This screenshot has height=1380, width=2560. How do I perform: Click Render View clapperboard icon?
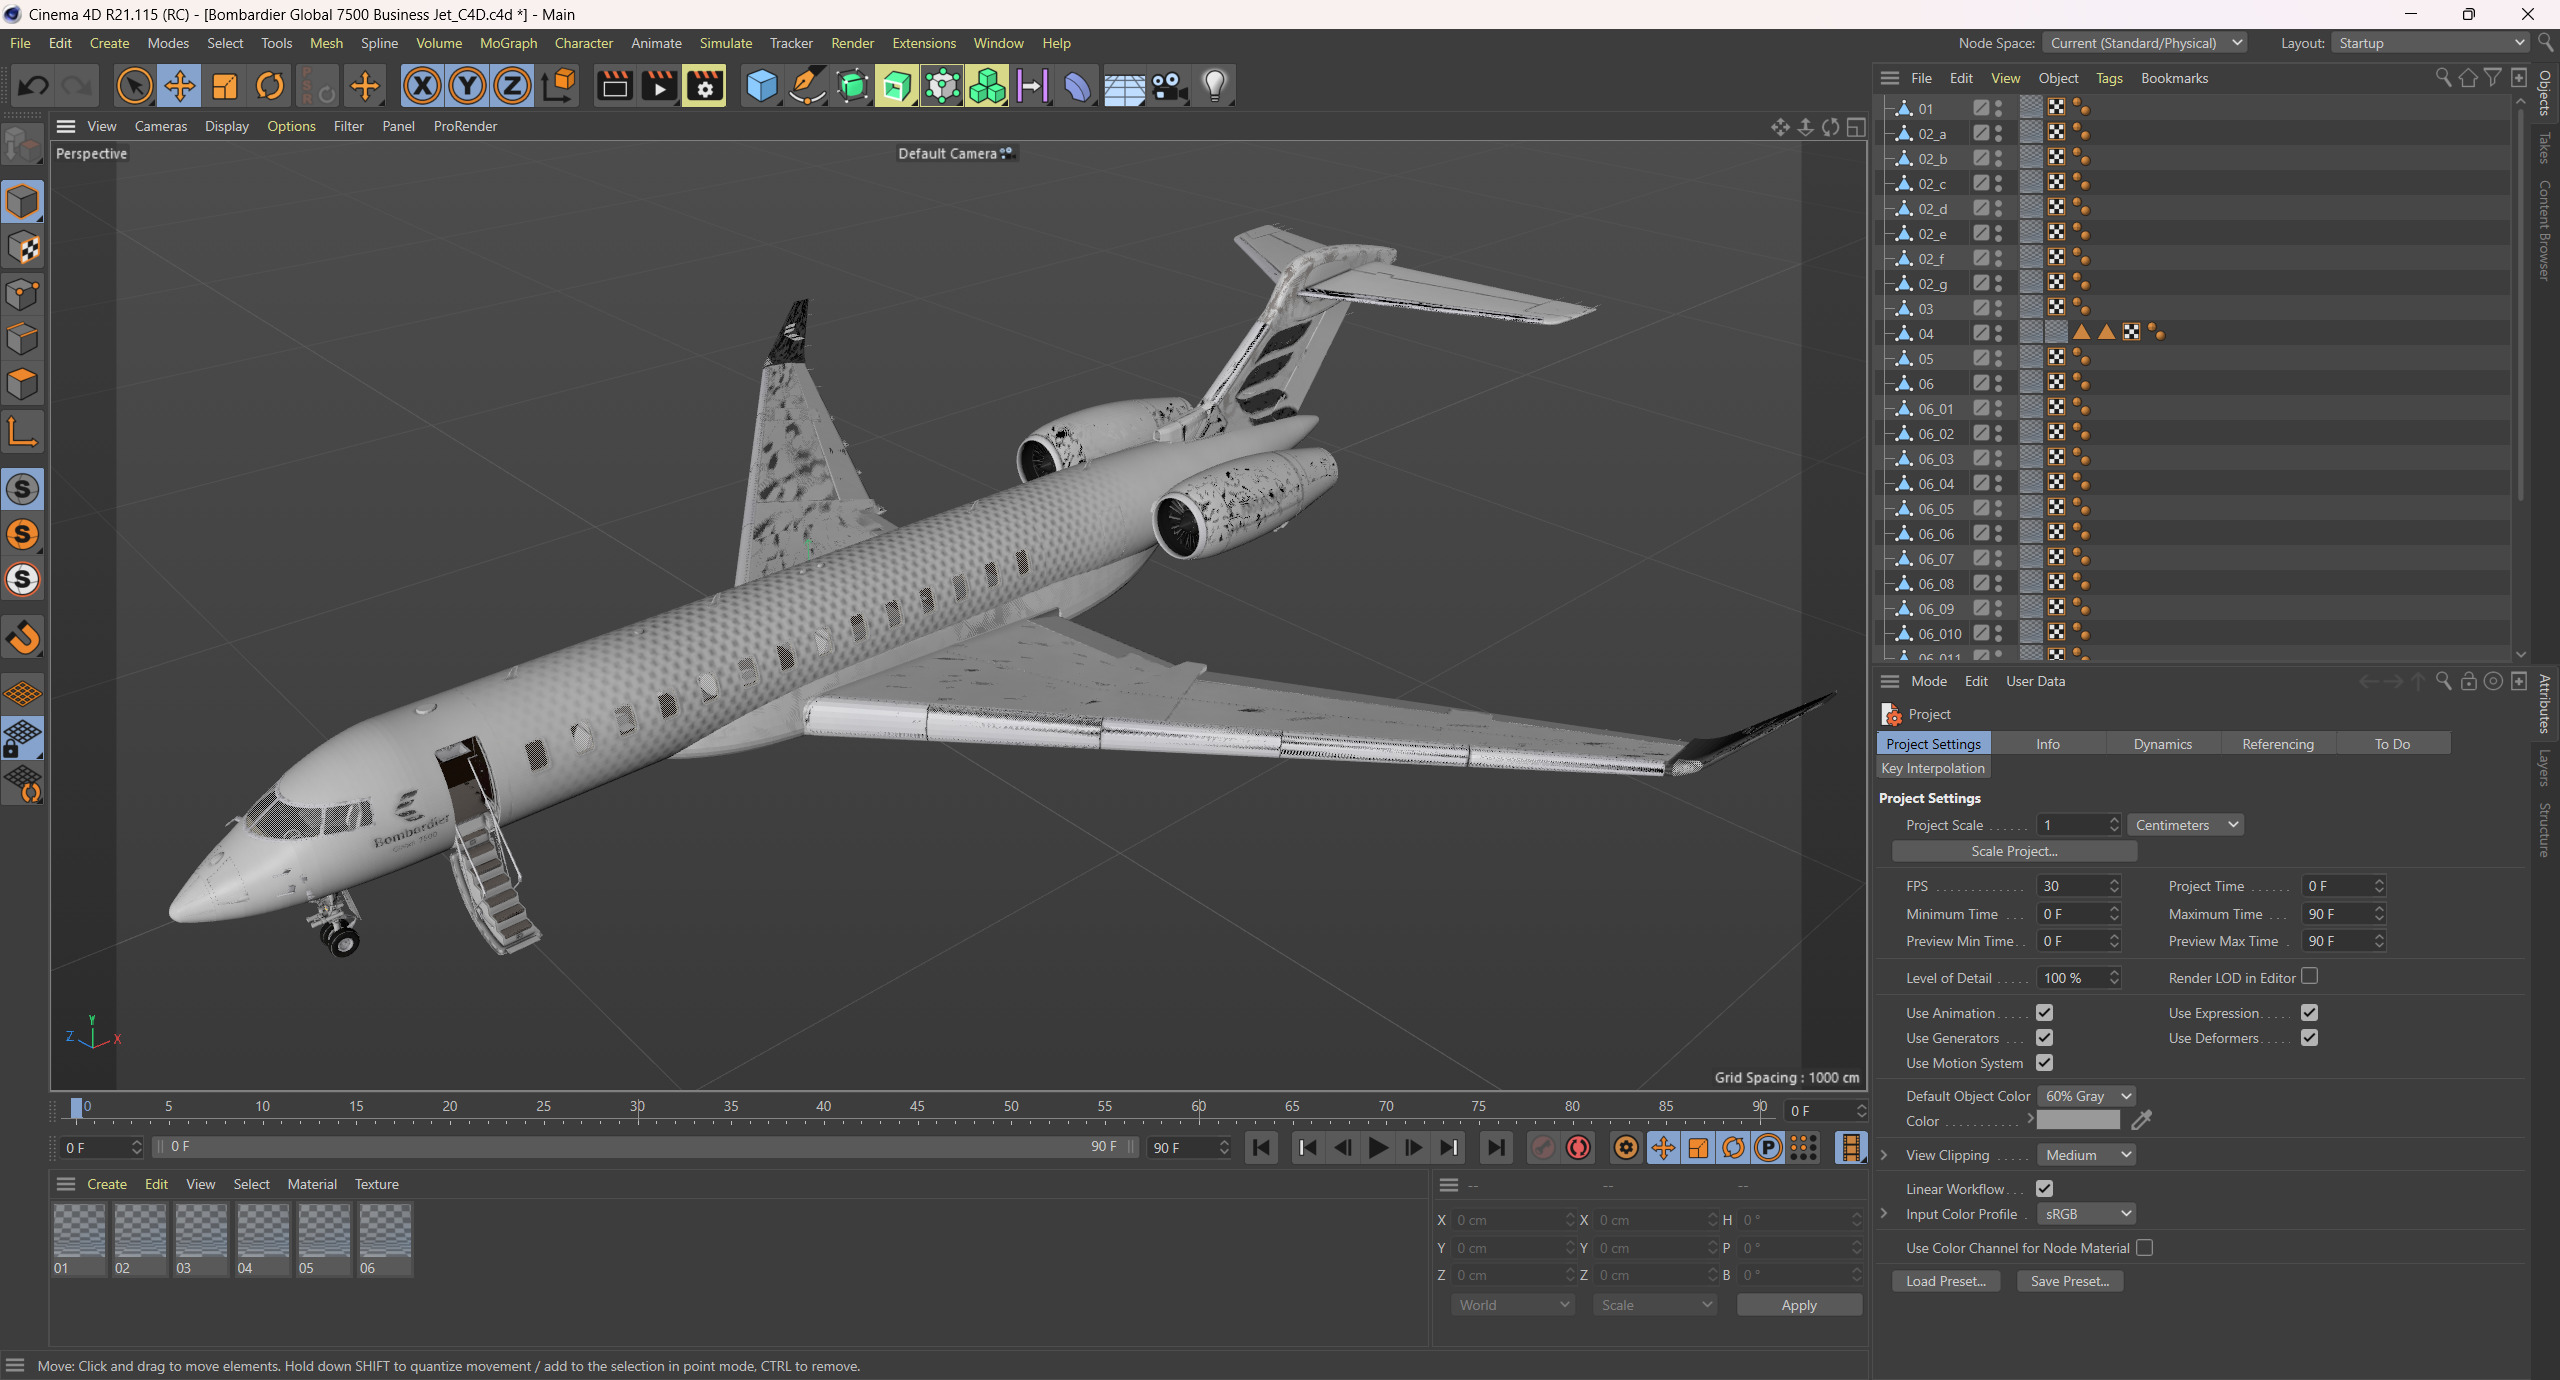coord(614,86)
